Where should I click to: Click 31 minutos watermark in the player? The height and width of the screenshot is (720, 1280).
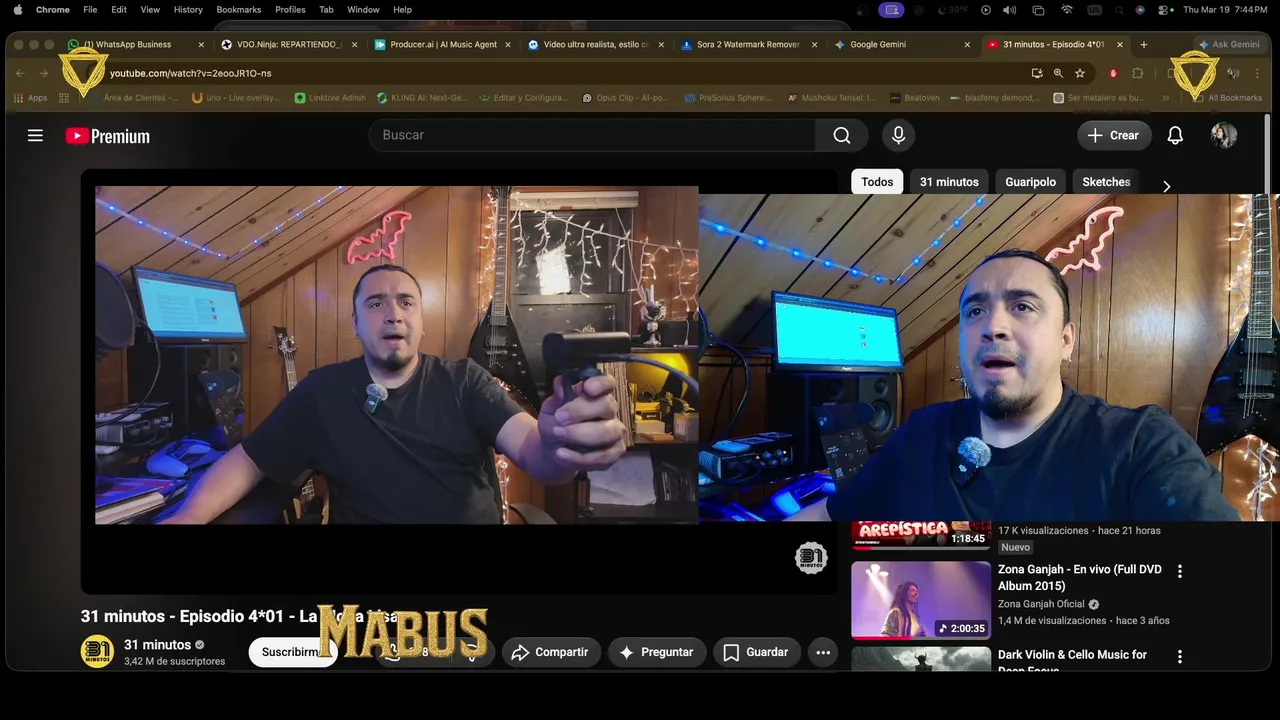[811, 558]
